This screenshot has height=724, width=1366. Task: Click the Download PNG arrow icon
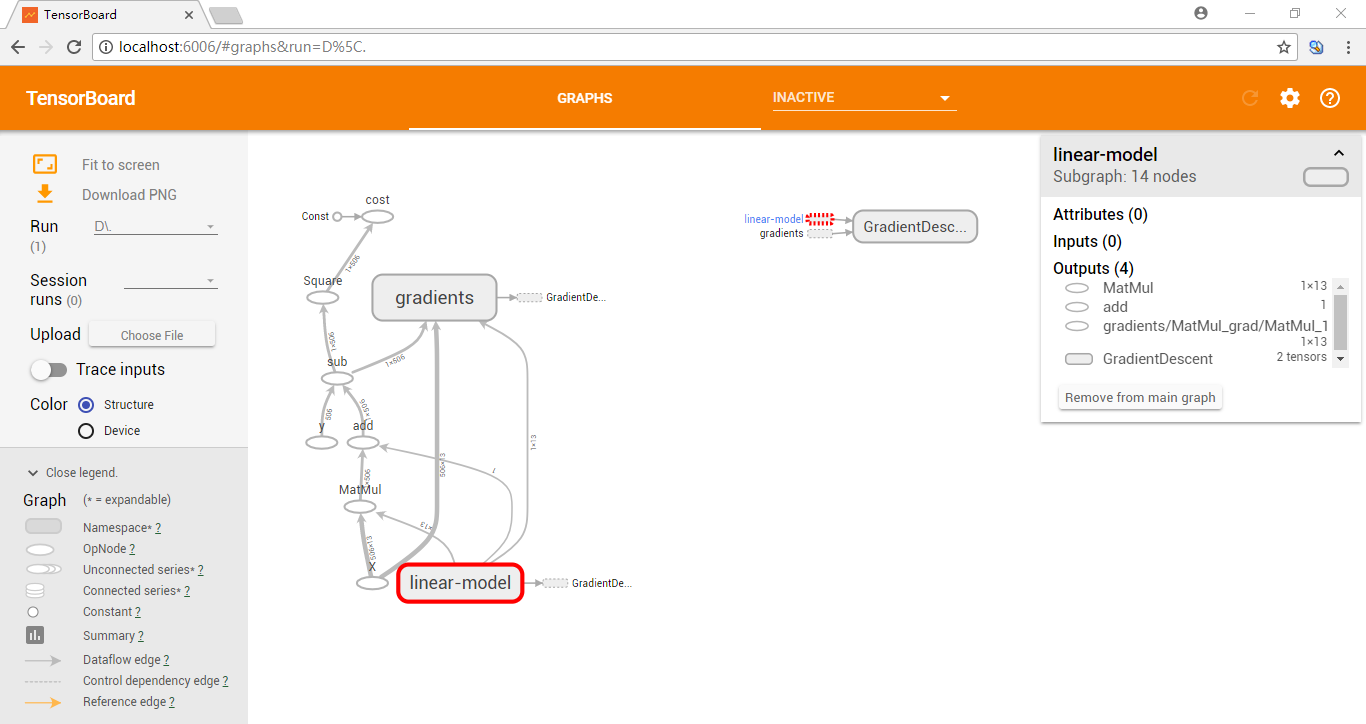click(45, 194)
